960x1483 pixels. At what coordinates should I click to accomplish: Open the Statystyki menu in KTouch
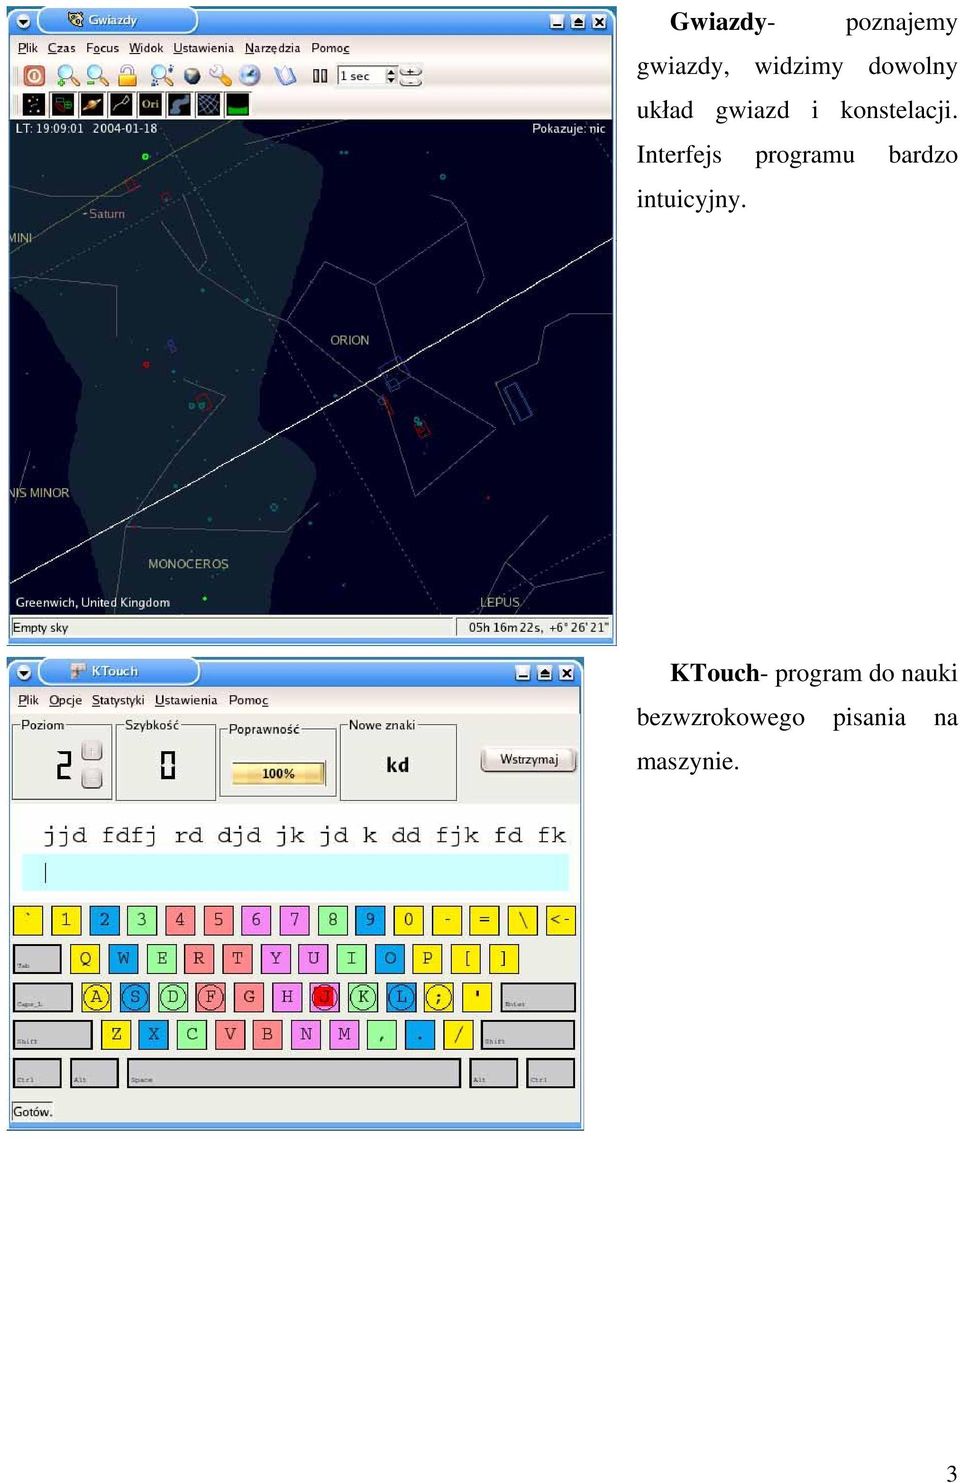(118, 700)
